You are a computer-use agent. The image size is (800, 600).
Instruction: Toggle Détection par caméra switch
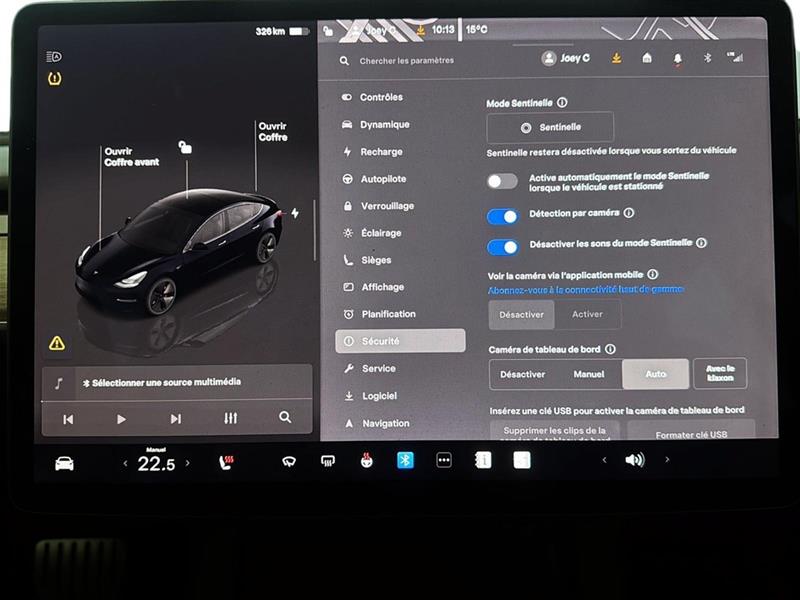[503, 216]
